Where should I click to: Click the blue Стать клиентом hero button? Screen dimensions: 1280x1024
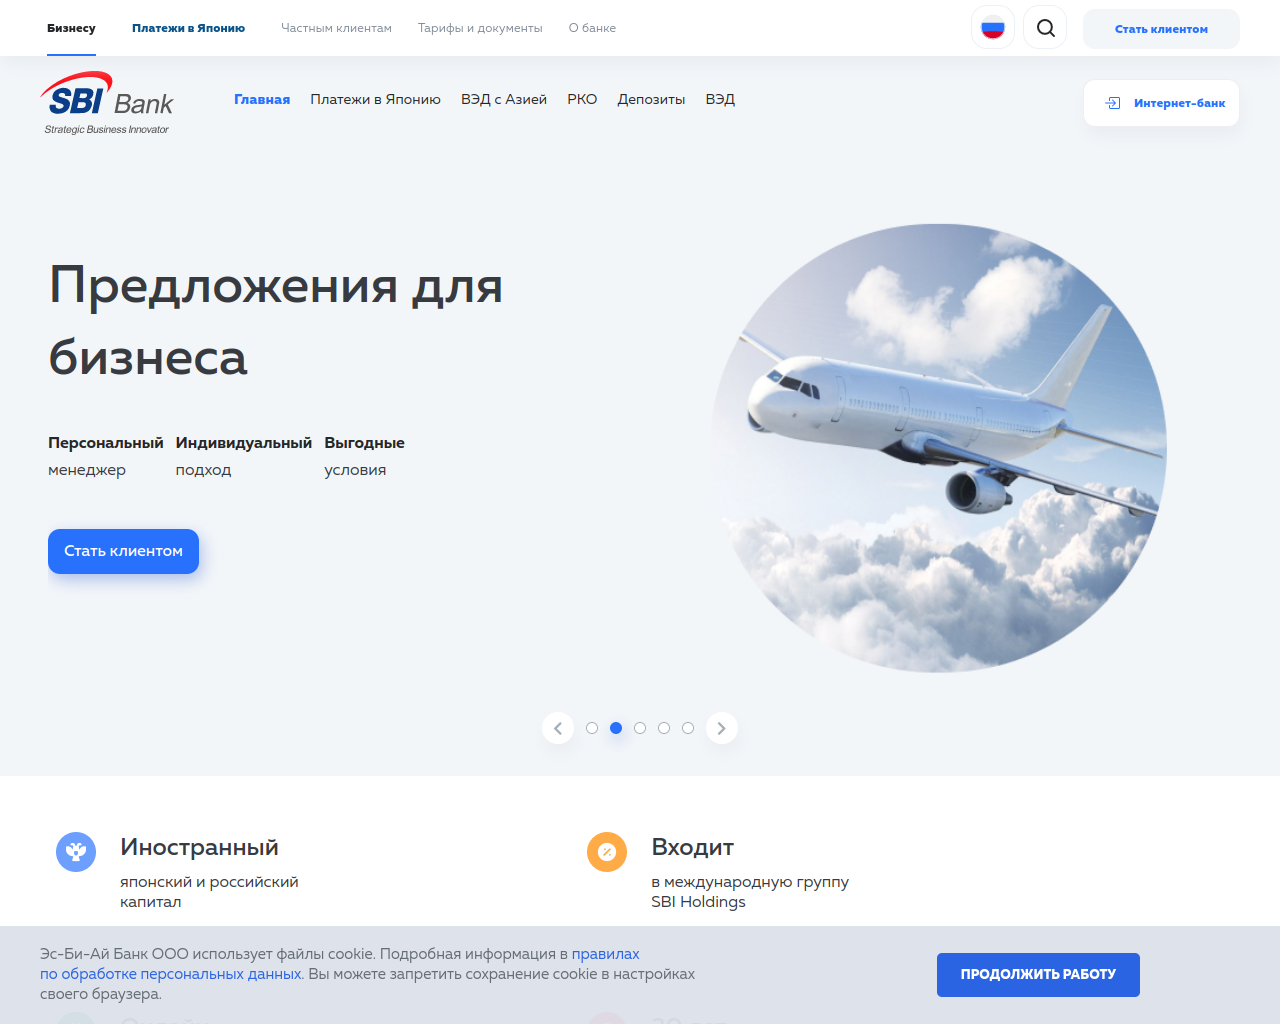coord(123,551)
